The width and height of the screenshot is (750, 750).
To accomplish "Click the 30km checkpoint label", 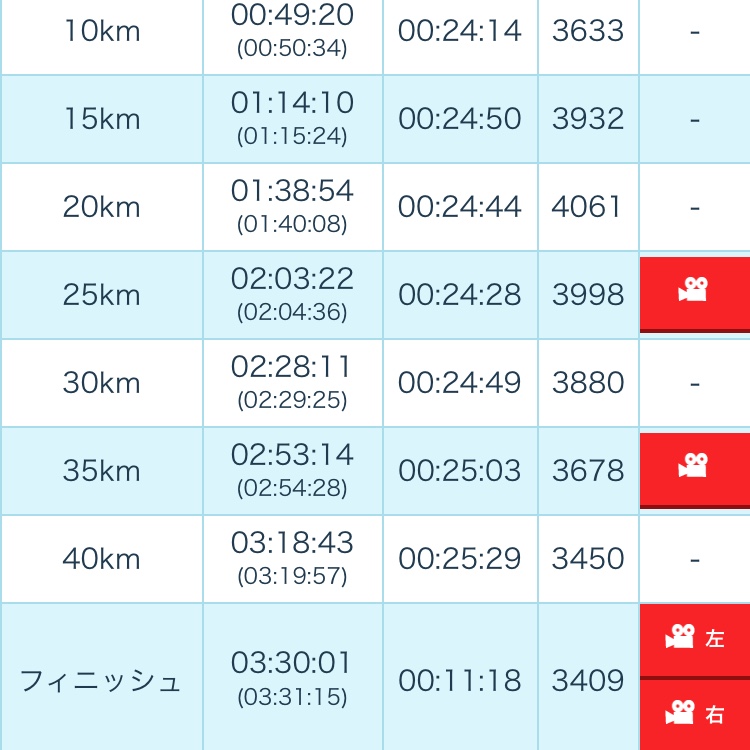I will click(101, 383).
